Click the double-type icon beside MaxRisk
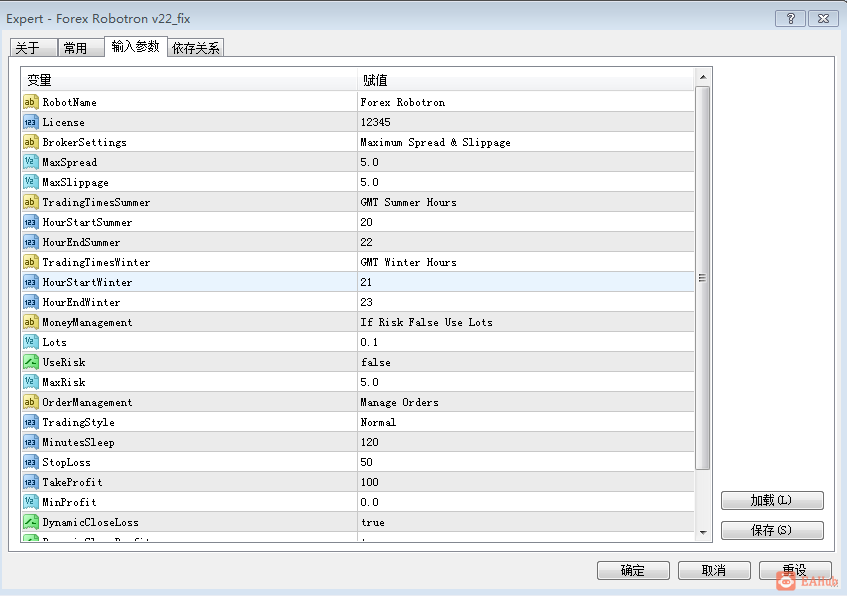This screenshot has width=847, height=596. coord(31,382)
